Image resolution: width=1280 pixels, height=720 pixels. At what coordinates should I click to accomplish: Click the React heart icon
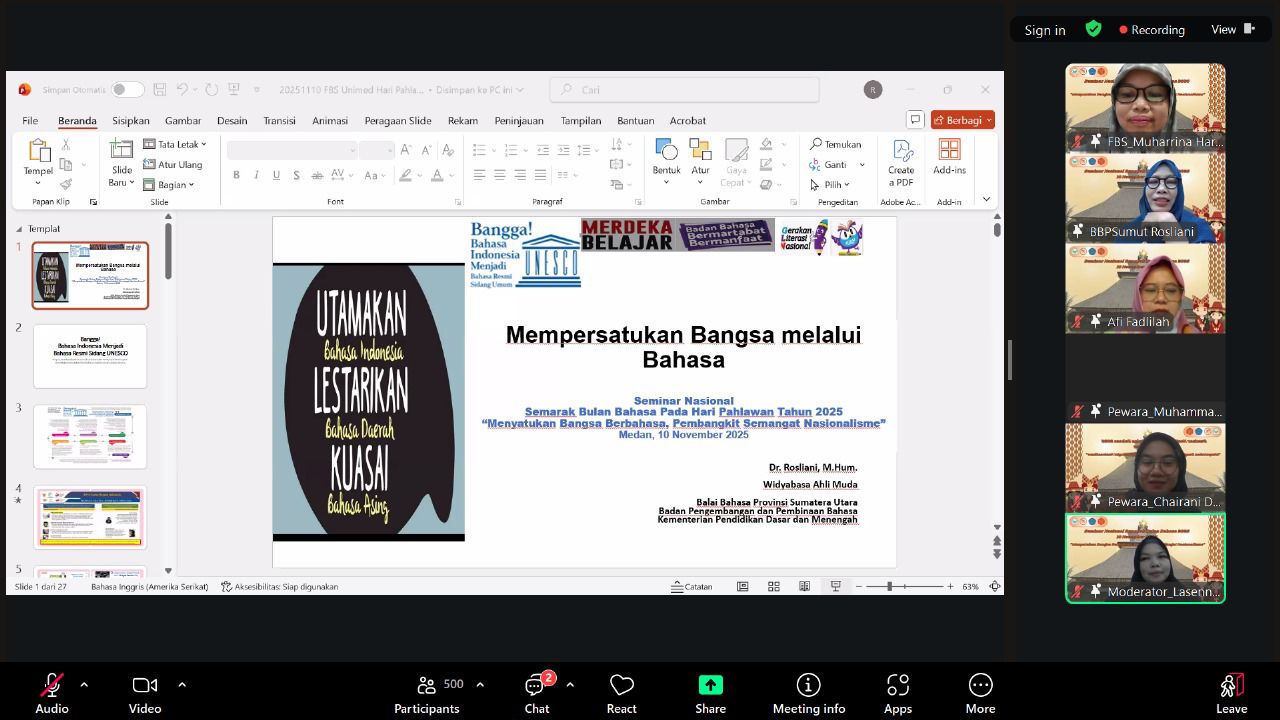click(x=621, y=685)
